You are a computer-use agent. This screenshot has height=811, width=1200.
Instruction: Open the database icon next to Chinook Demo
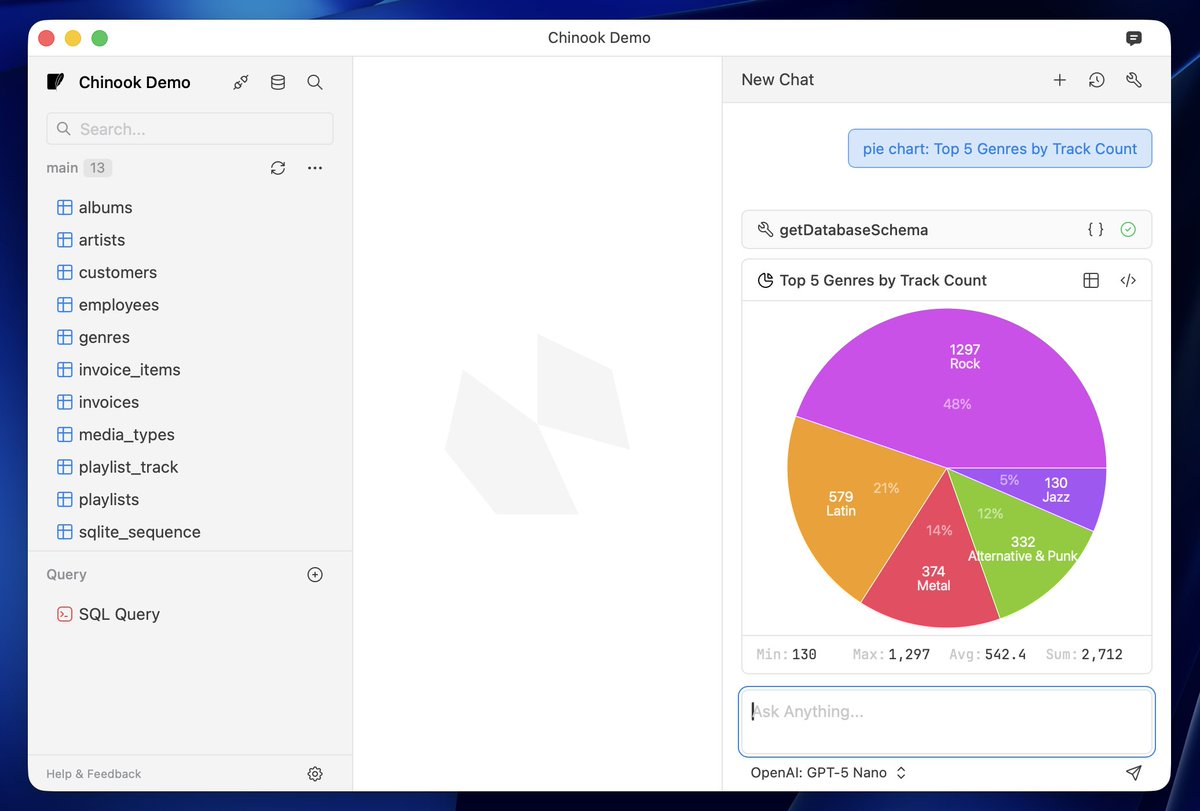[278, 82]
